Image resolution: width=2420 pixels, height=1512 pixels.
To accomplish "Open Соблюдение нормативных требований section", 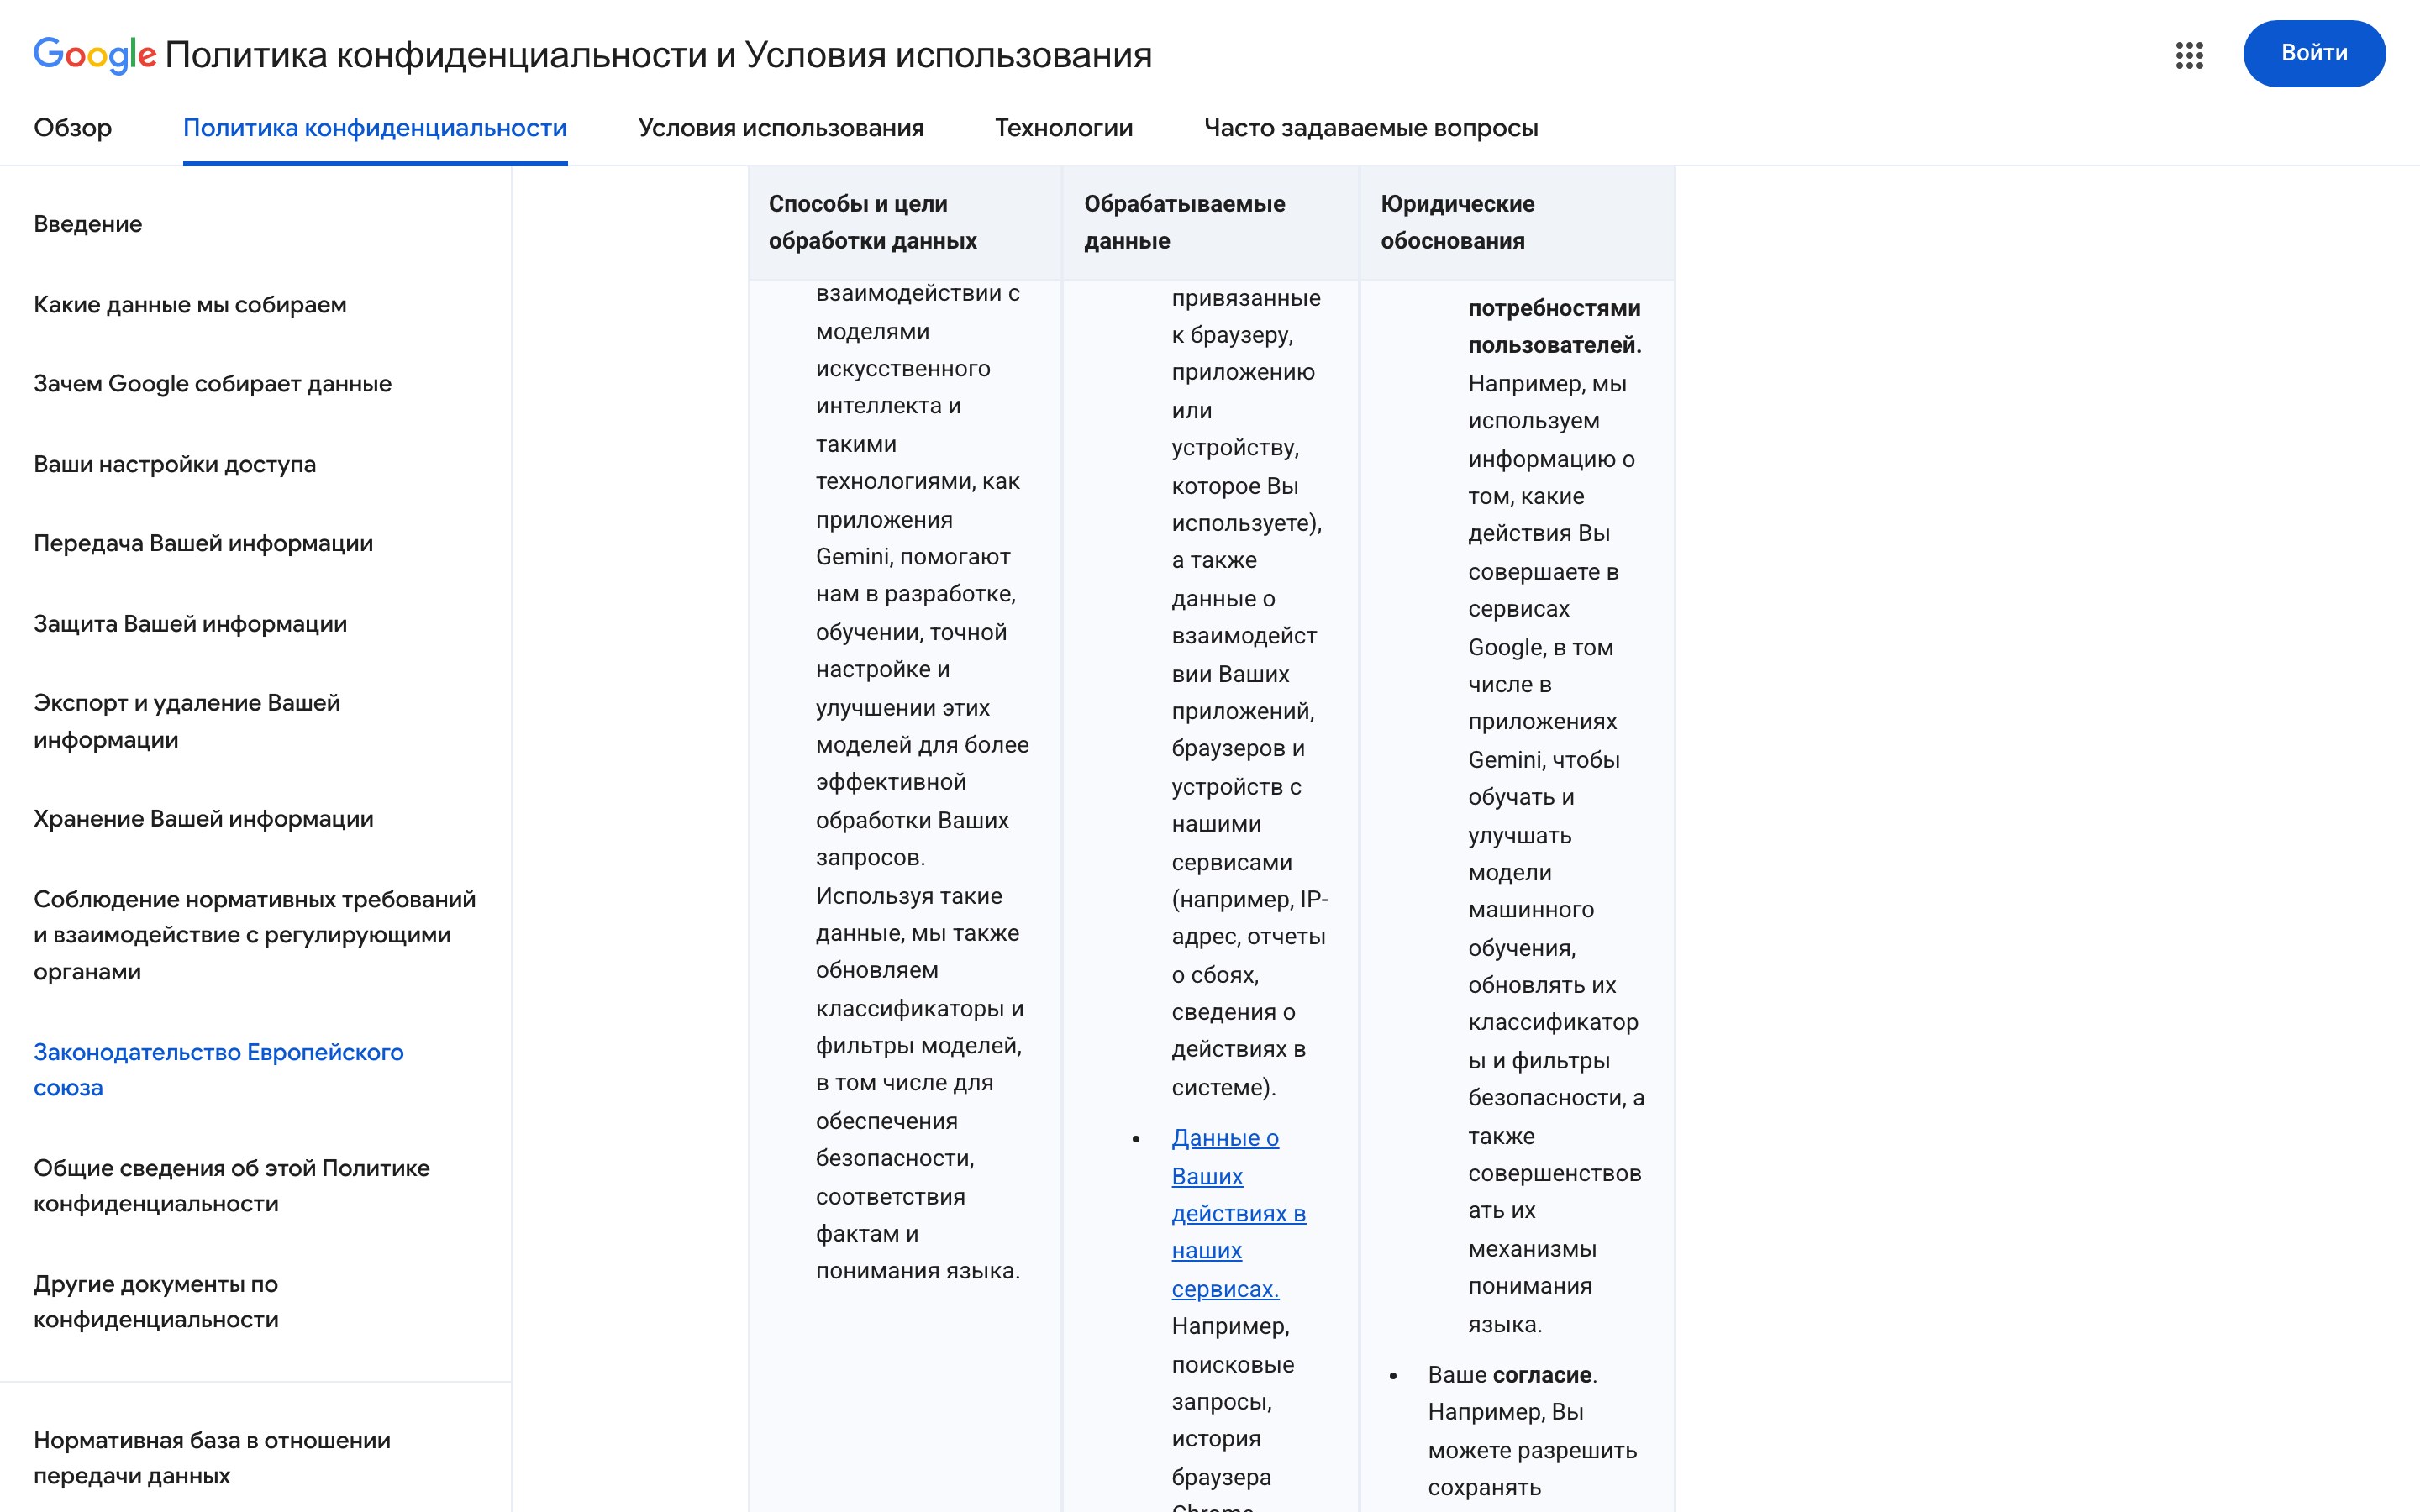I will 255,935.
